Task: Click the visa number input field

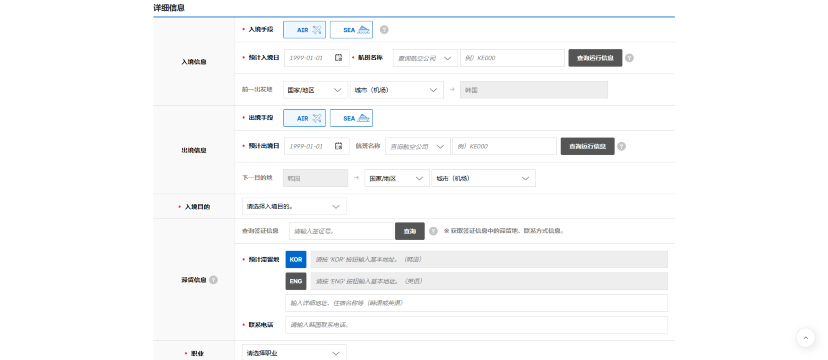Action: pos(342,231)
